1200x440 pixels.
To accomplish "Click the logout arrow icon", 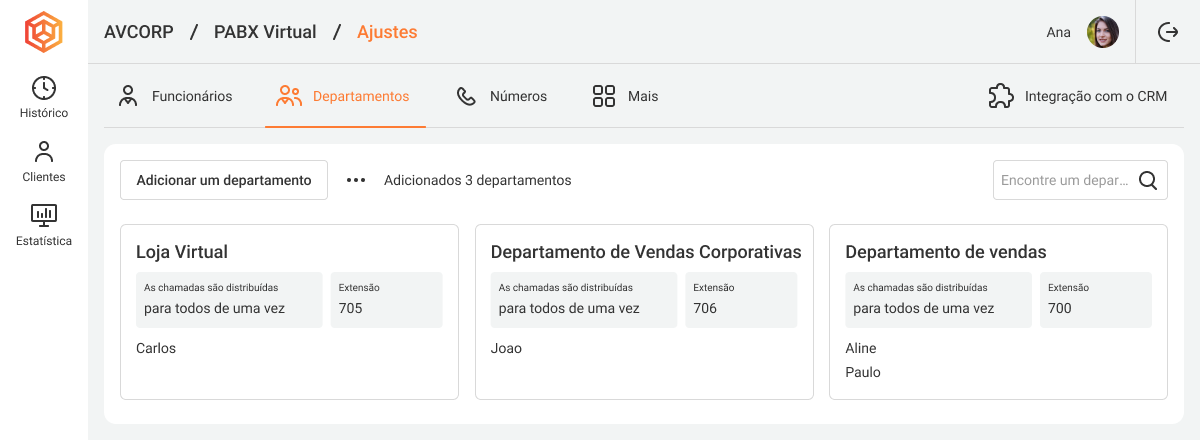I will tap(1167, 32).
